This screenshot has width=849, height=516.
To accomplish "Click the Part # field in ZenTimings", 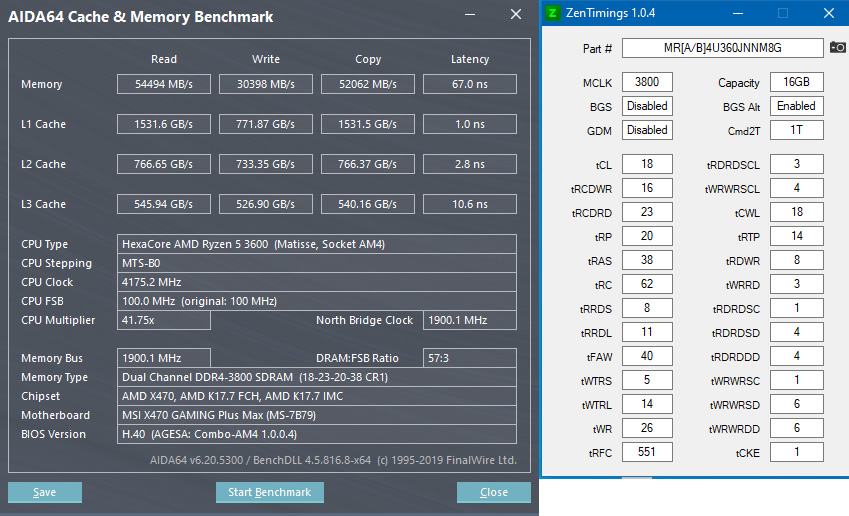I will [x=722, y=48].
